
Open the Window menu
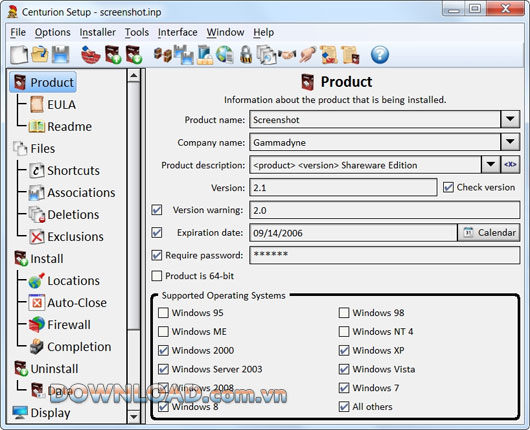pos(225,32)
